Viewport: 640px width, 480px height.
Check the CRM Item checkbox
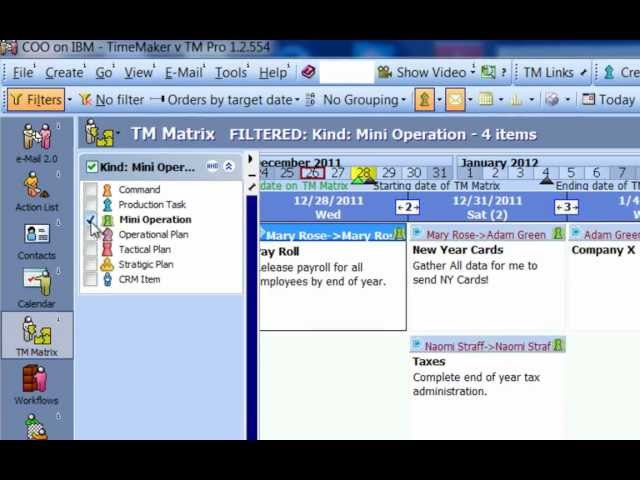click(x=90, y=279)
